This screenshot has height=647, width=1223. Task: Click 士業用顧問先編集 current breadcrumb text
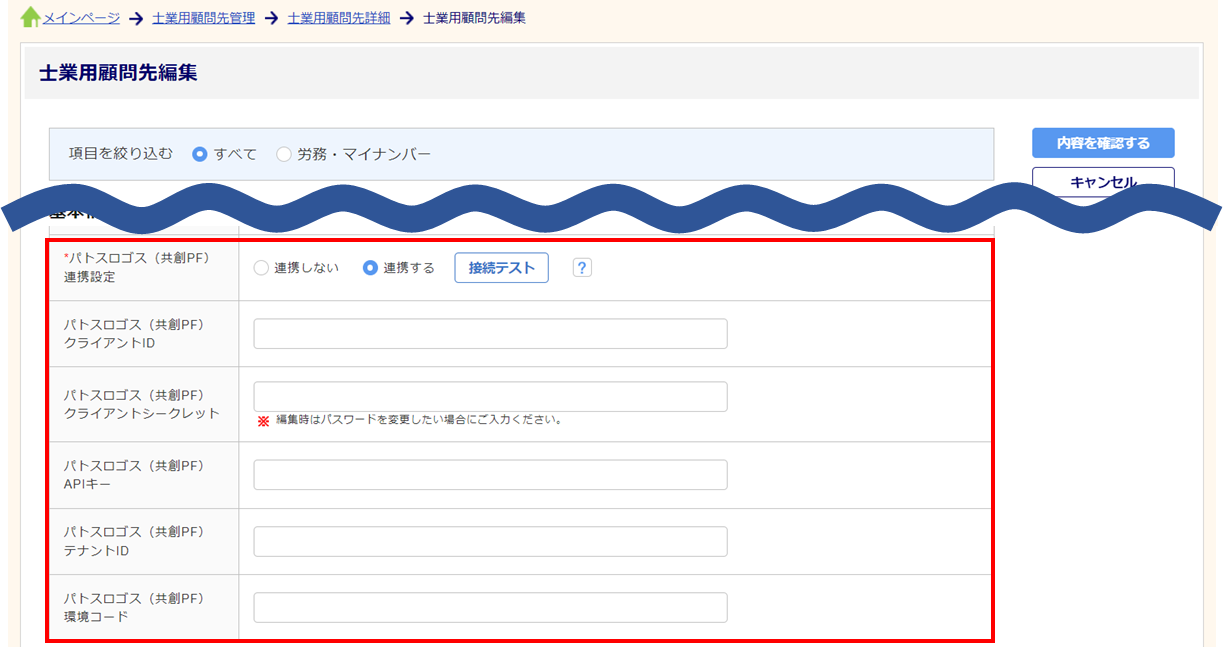[474, 18]
